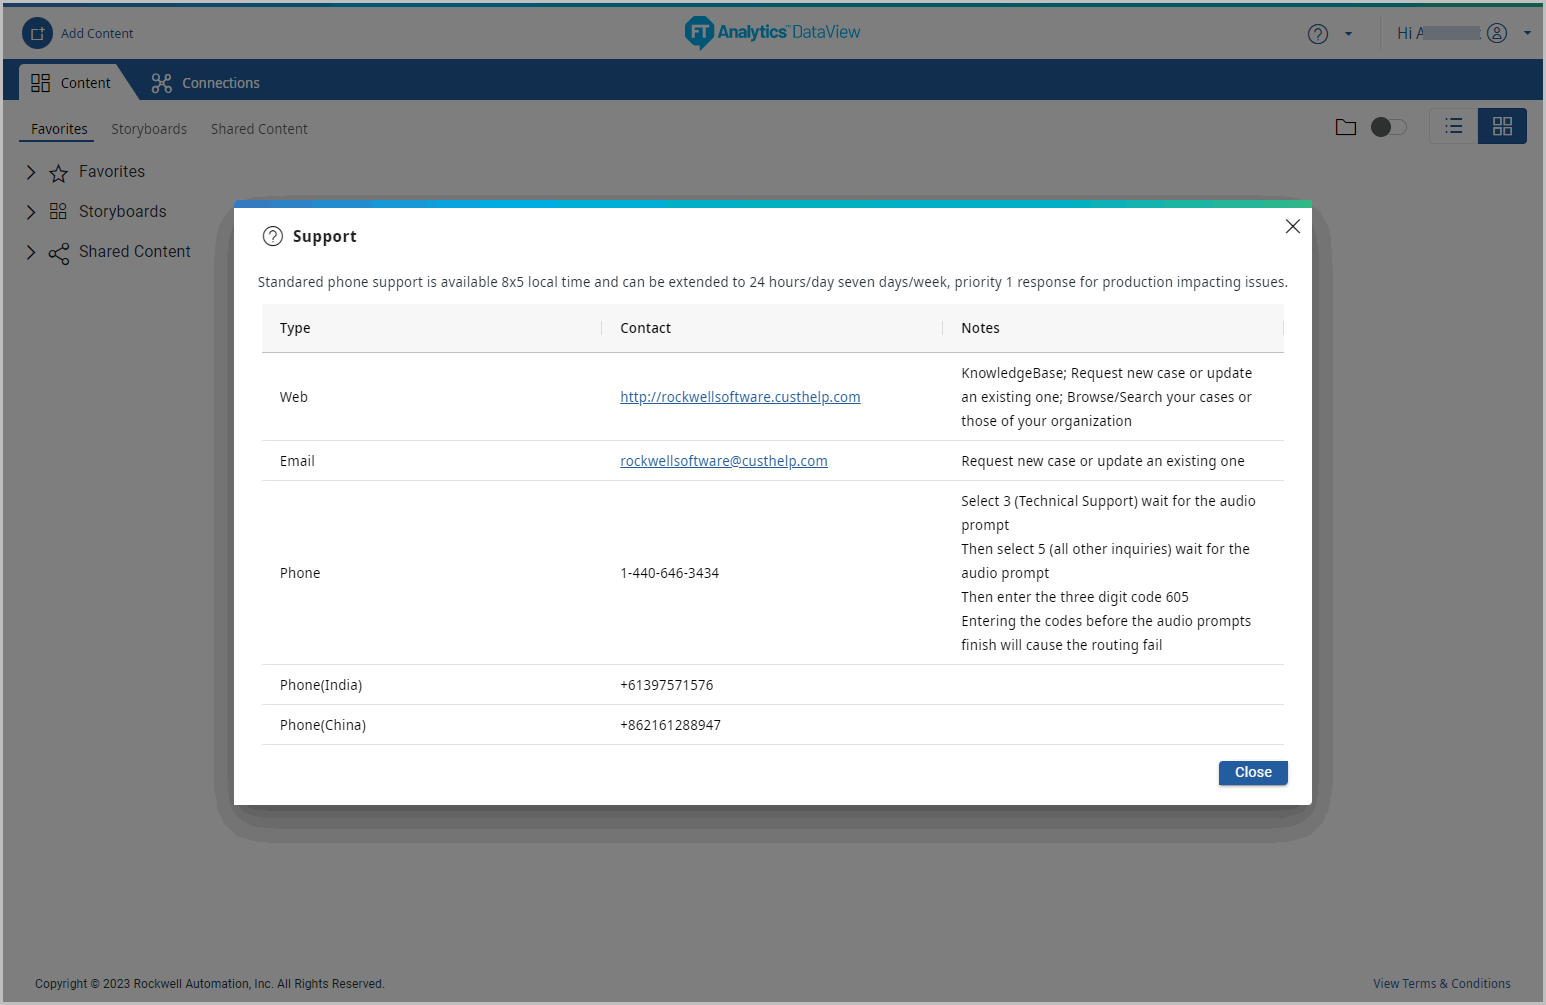Click the Contact column header
The width and height of the screenshot is (1546, 1005).
pyautogui.click(x=772, y=328)
